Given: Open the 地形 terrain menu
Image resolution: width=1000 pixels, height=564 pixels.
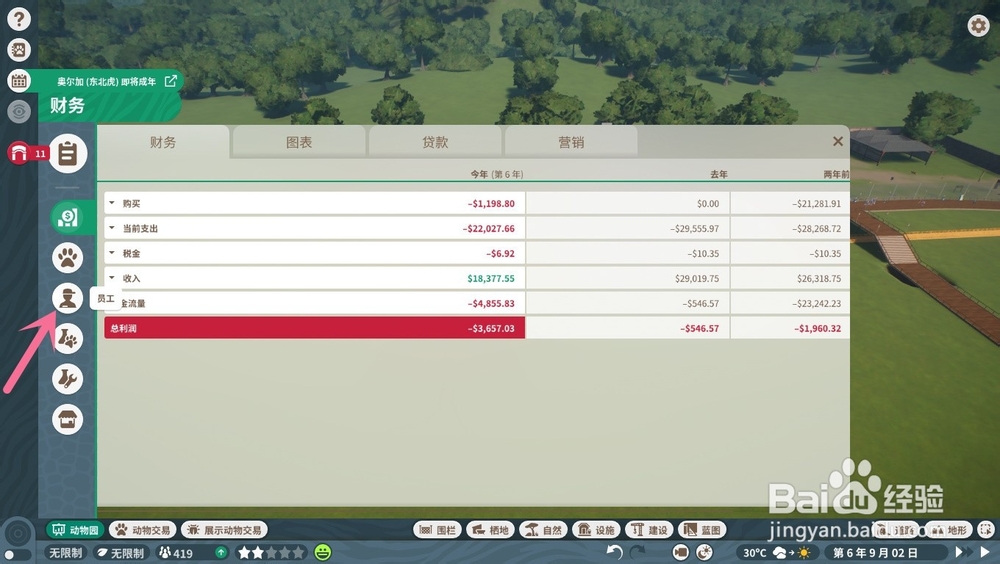Looking at the screenshot, I should (x=948, y=530).
